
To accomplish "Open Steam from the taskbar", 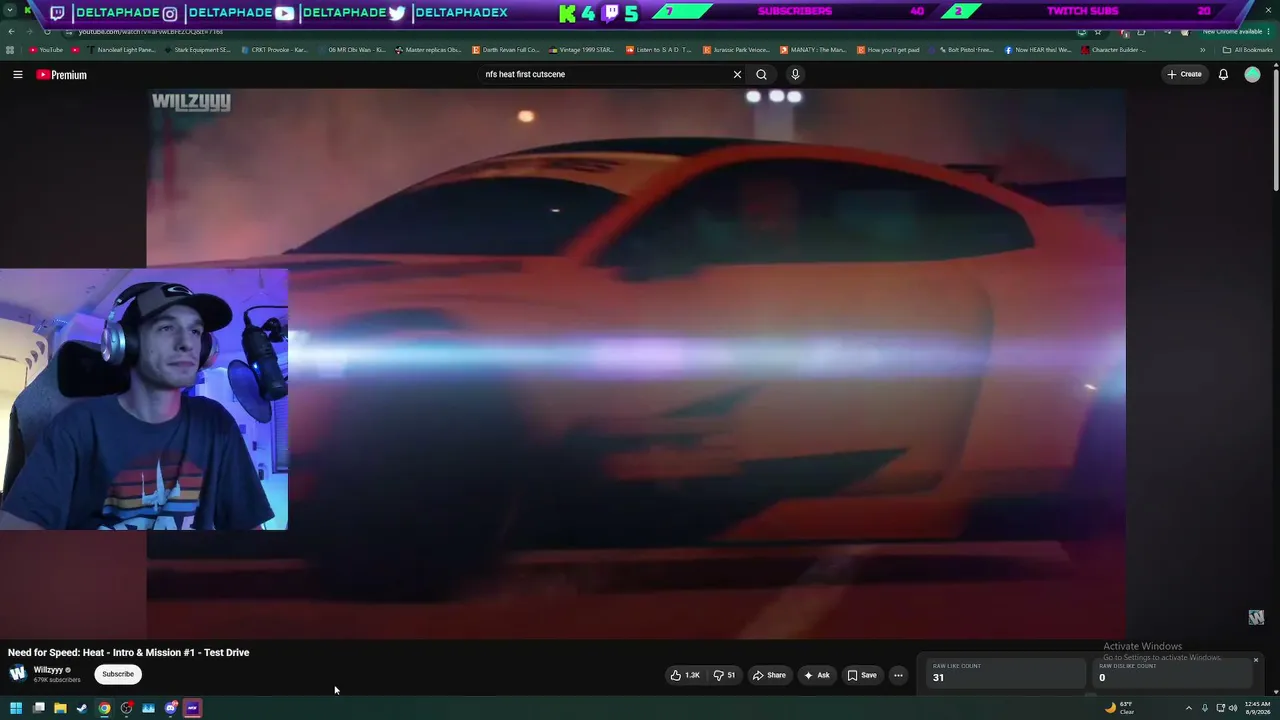I will 82,708.
